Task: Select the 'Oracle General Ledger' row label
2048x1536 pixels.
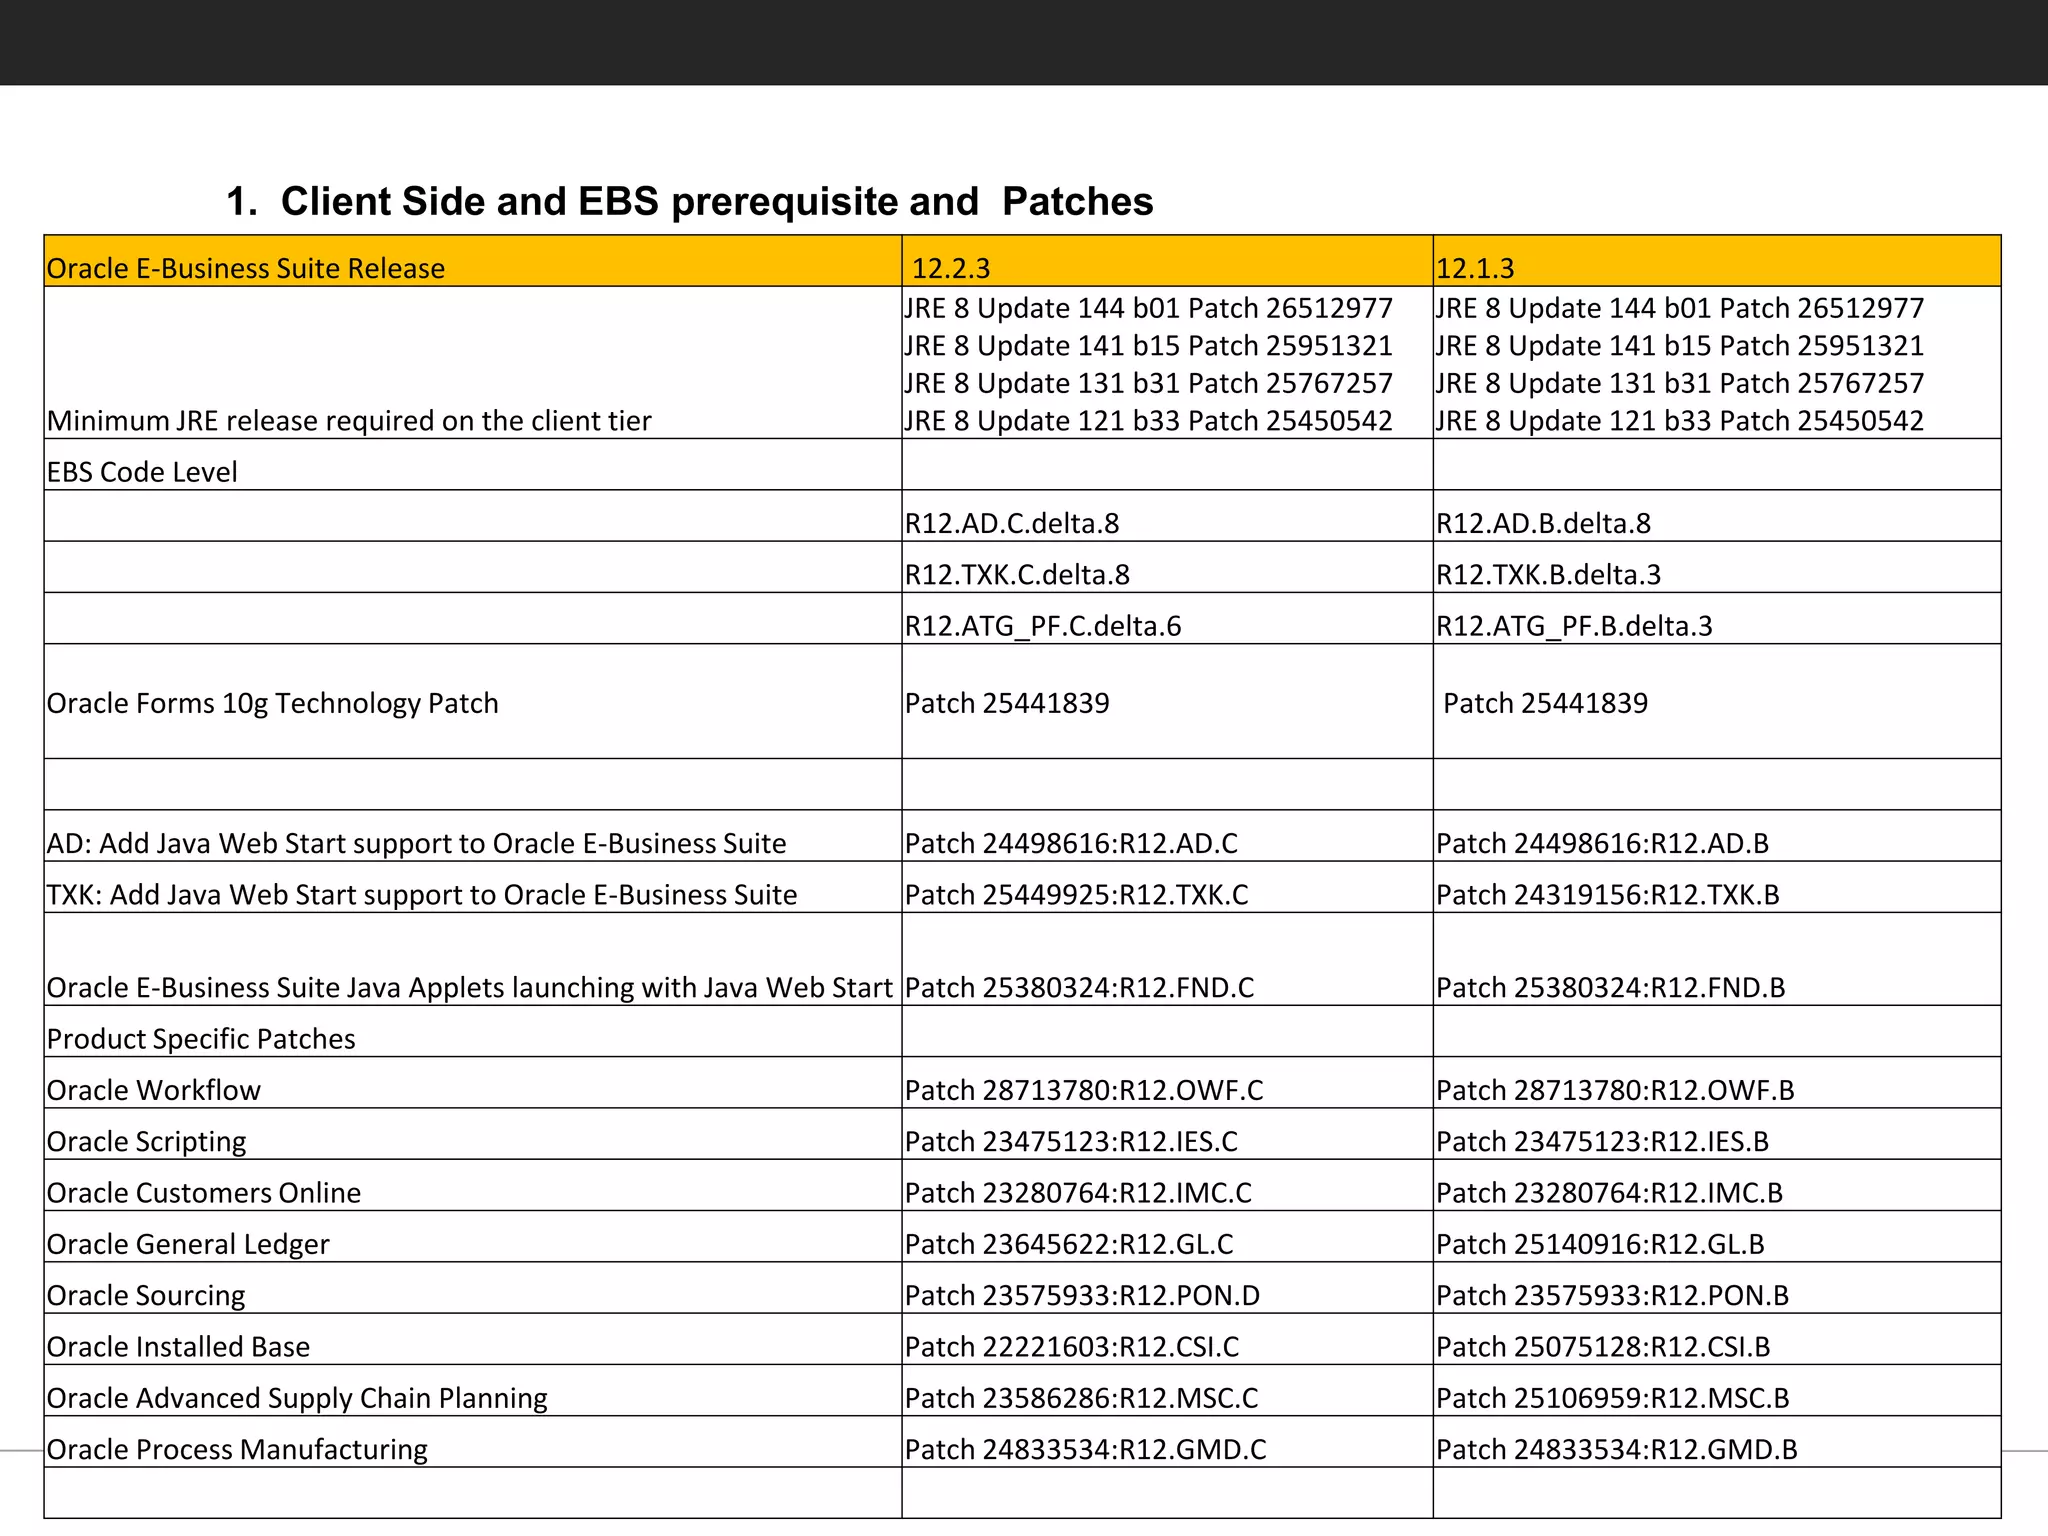Action: click(188, 1244)
